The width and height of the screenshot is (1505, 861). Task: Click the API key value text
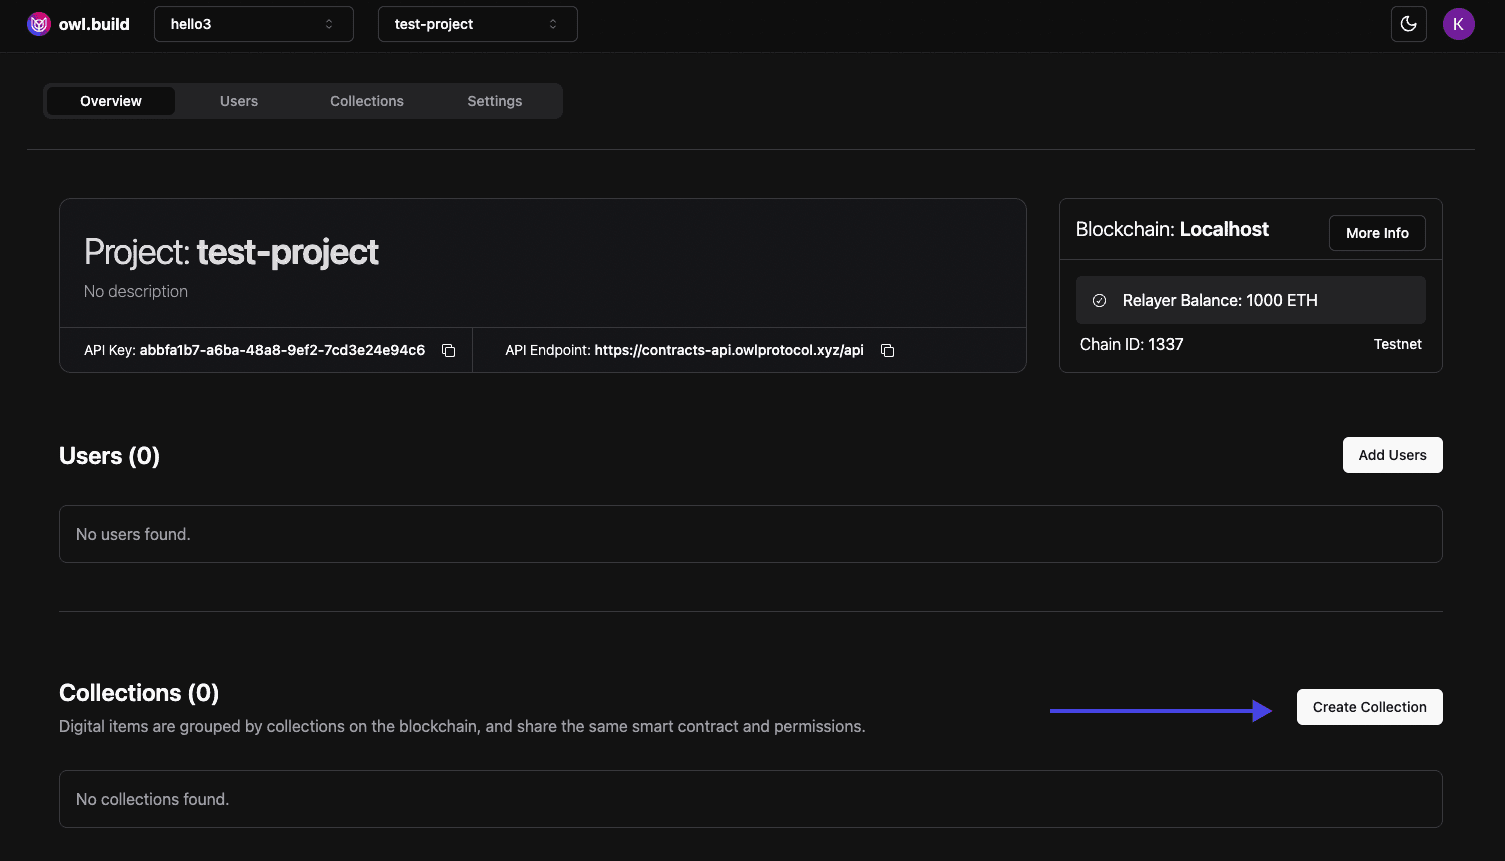[282, 350]
